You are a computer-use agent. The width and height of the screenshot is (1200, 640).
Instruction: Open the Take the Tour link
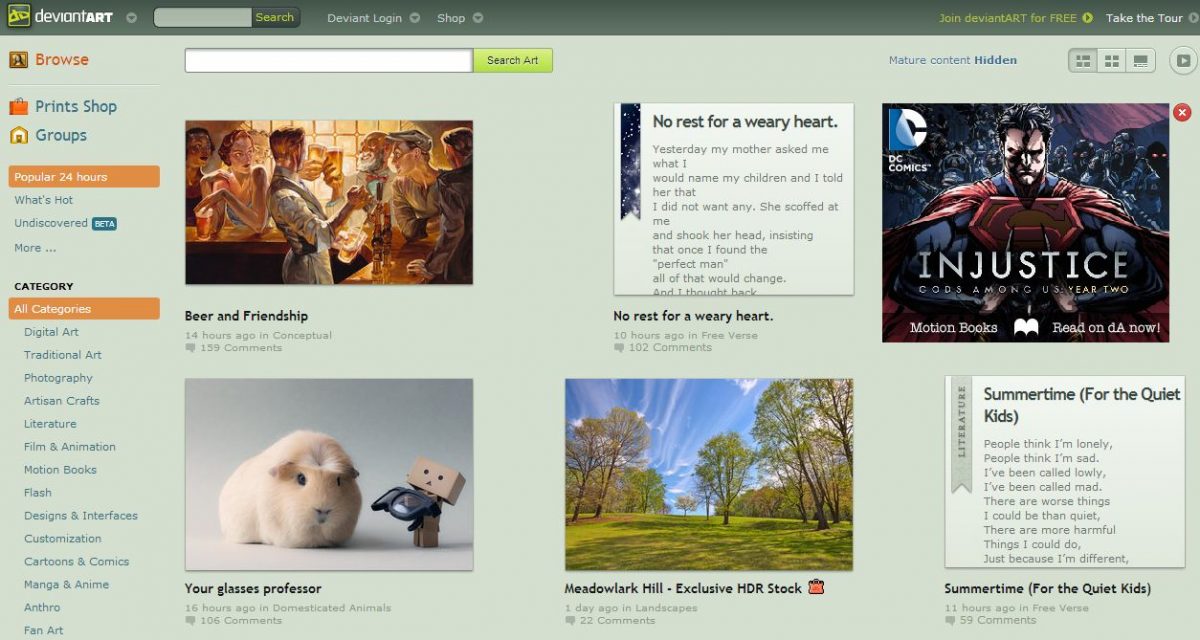point(1144,18)
